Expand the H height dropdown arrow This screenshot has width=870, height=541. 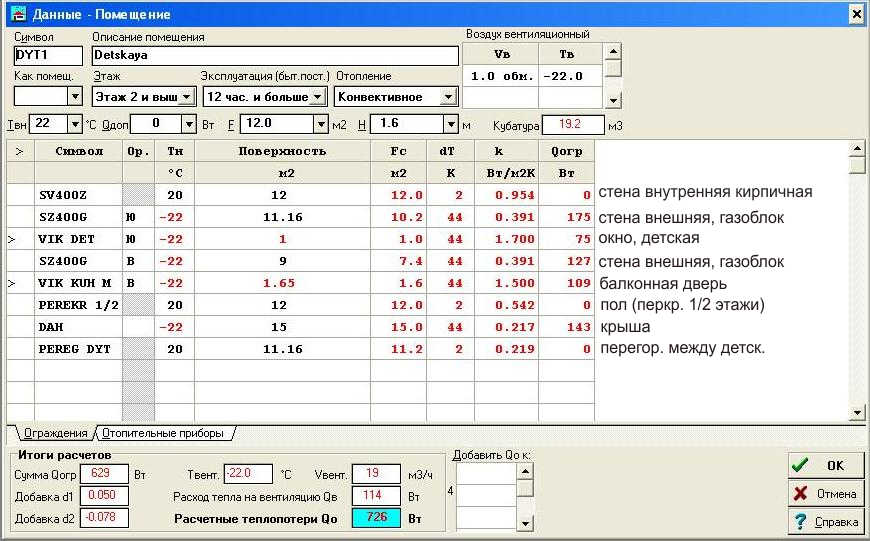(x=451, y=124)
